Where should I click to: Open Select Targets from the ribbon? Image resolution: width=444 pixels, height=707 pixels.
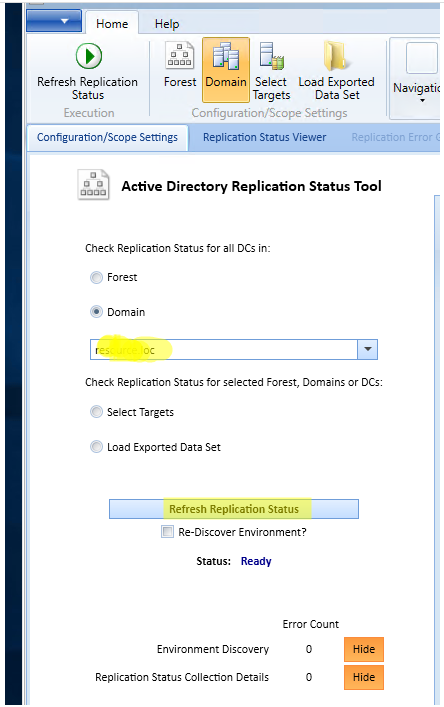(271, 56)
